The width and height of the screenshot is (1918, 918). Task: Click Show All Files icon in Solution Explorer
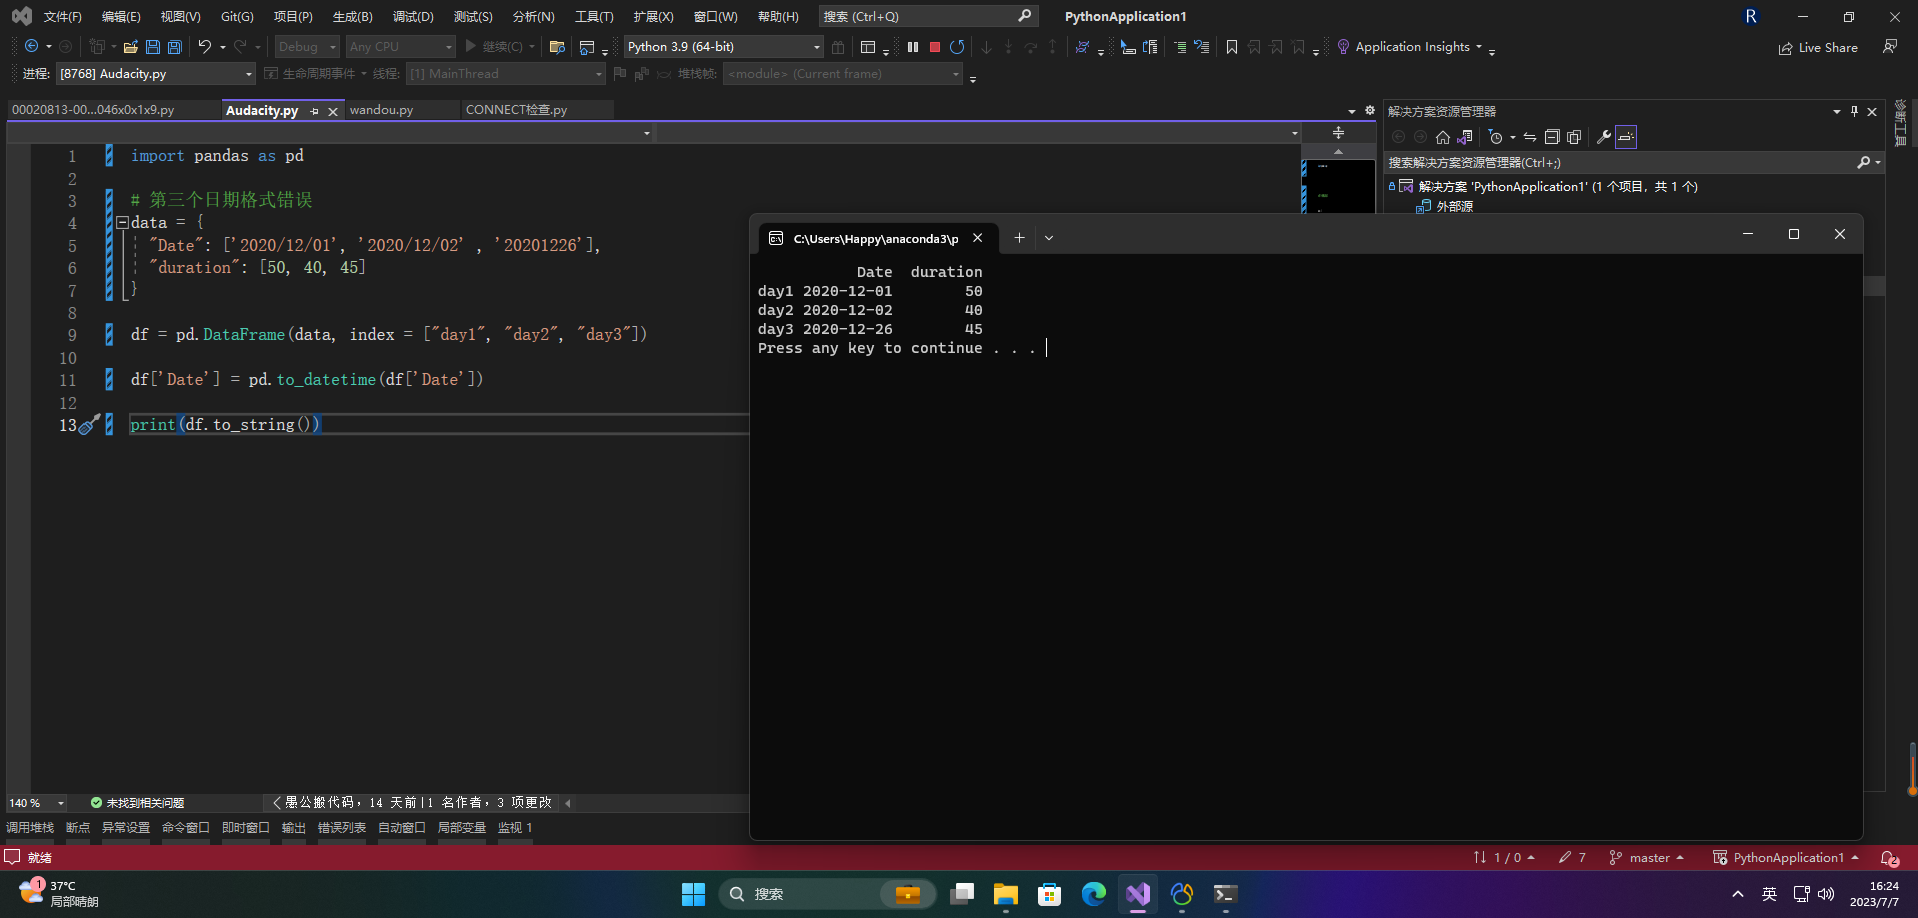pyautogui.click(x=1574, y=137)
